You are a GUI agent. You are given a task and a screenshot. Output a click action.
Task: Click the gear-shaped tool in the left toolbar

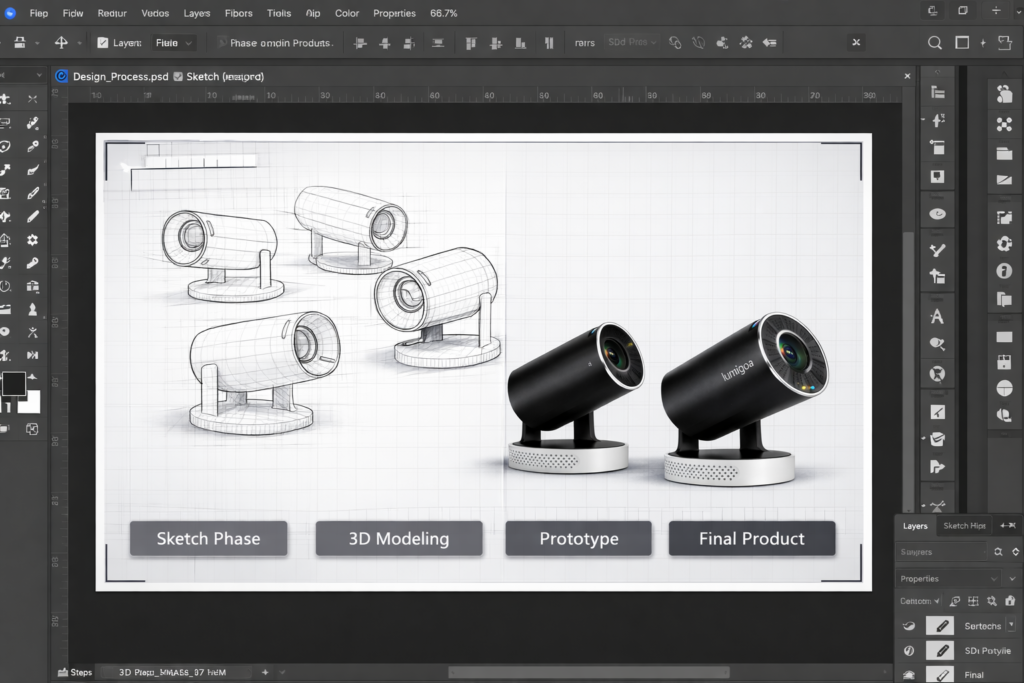[x=33, y=240]
